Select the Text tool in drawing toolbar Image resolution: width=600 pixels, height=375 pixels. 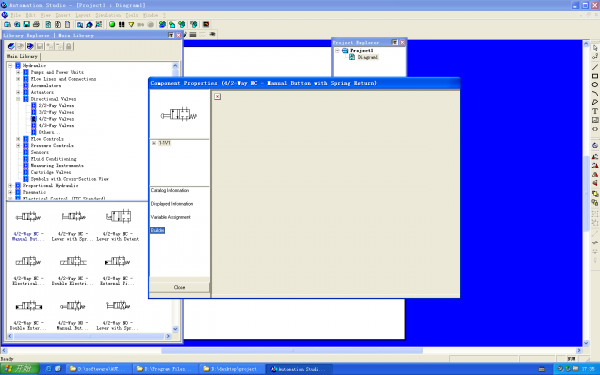(595, 111)
